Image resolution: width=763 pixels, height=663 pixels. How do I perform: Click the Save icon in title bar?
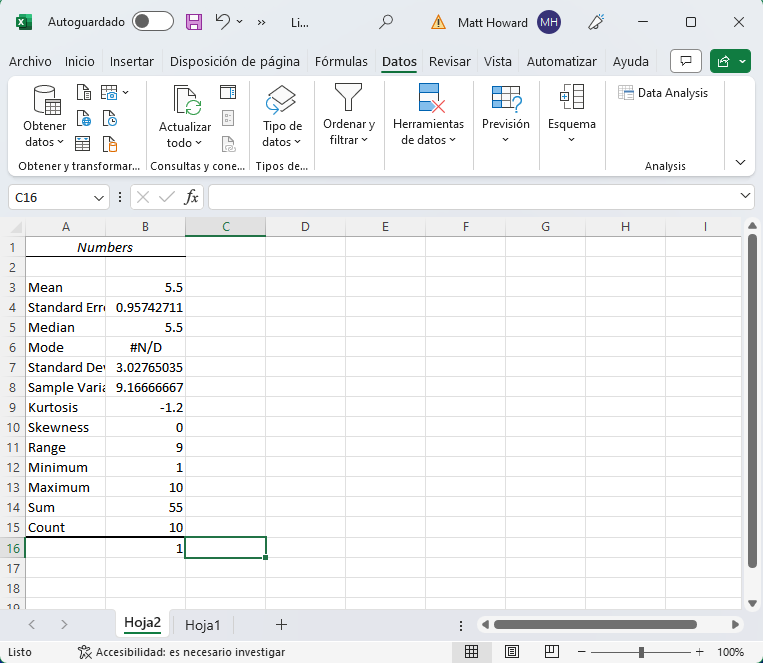point(194,21)
